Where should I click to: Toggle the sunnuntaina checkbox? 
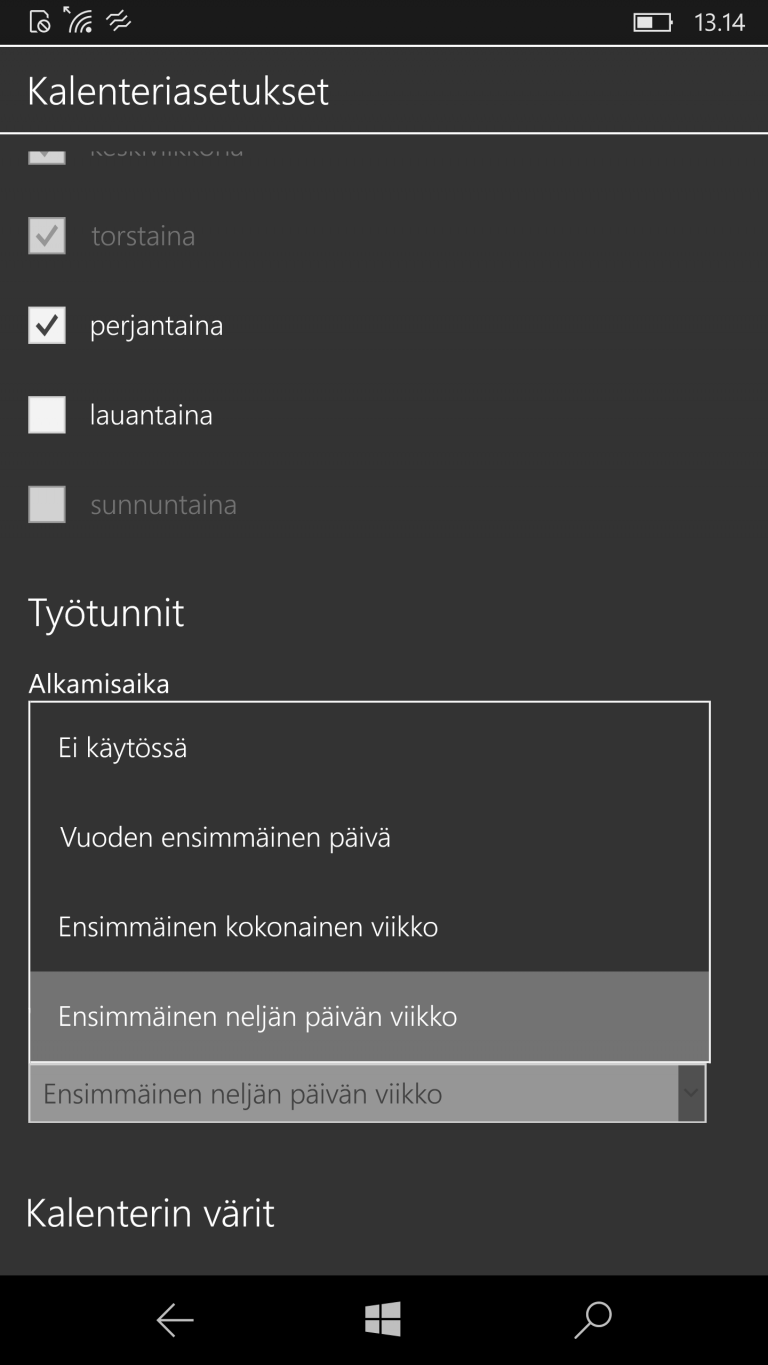(x=46, y=504)
